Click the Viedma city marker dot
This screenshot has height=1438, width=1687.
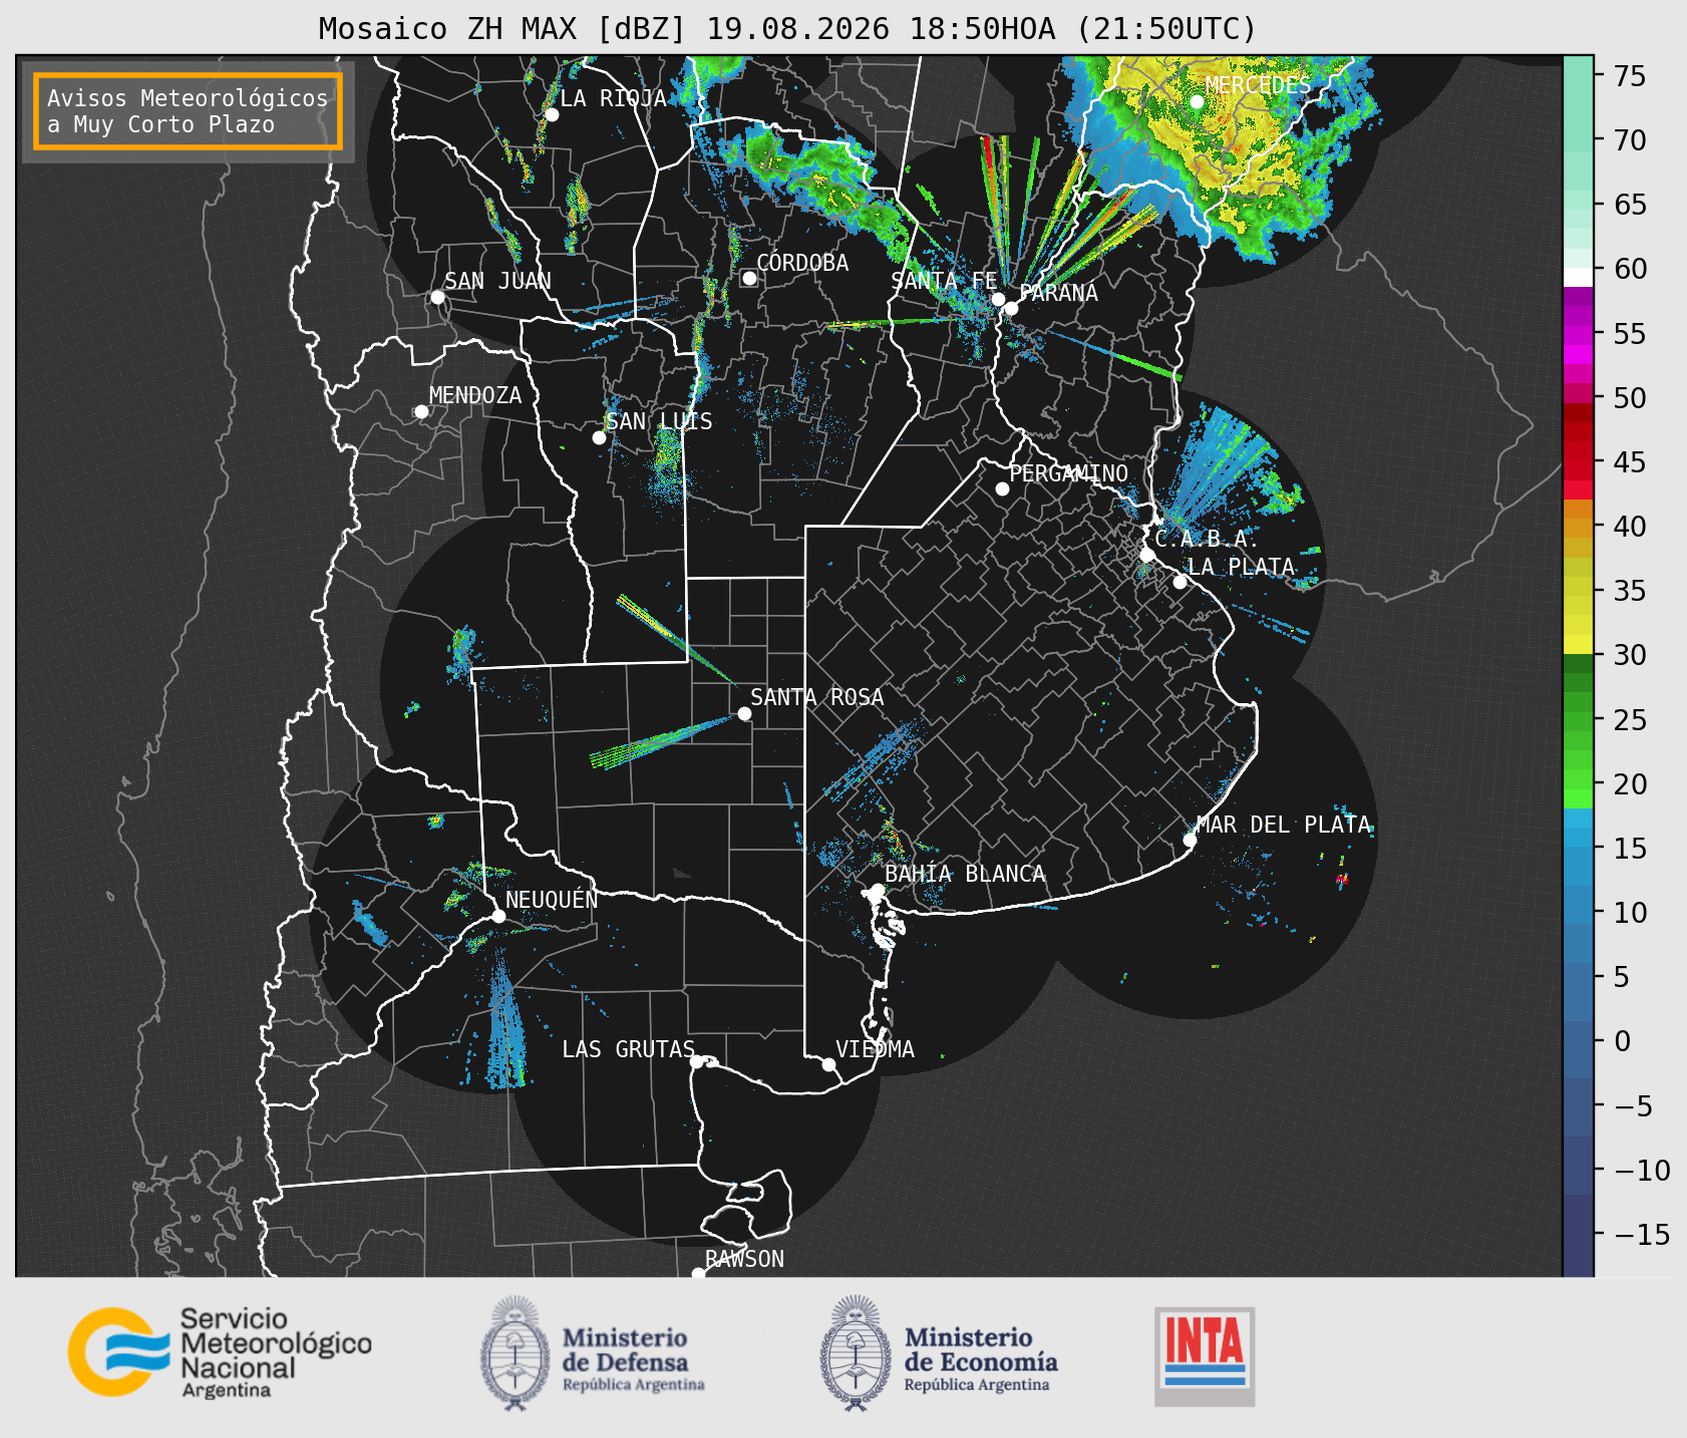[829, 1064]
